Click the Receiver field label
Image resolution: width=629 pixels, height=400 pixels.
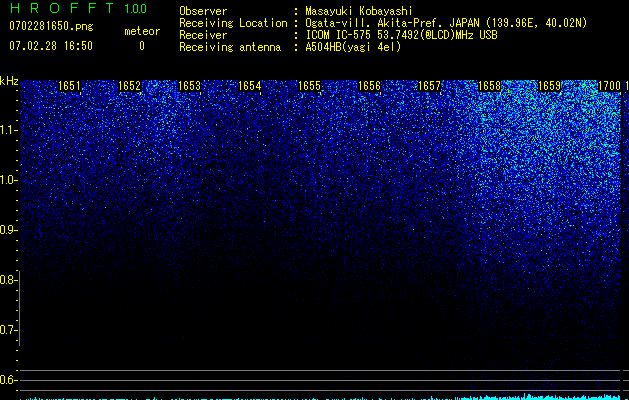point(203,35)
